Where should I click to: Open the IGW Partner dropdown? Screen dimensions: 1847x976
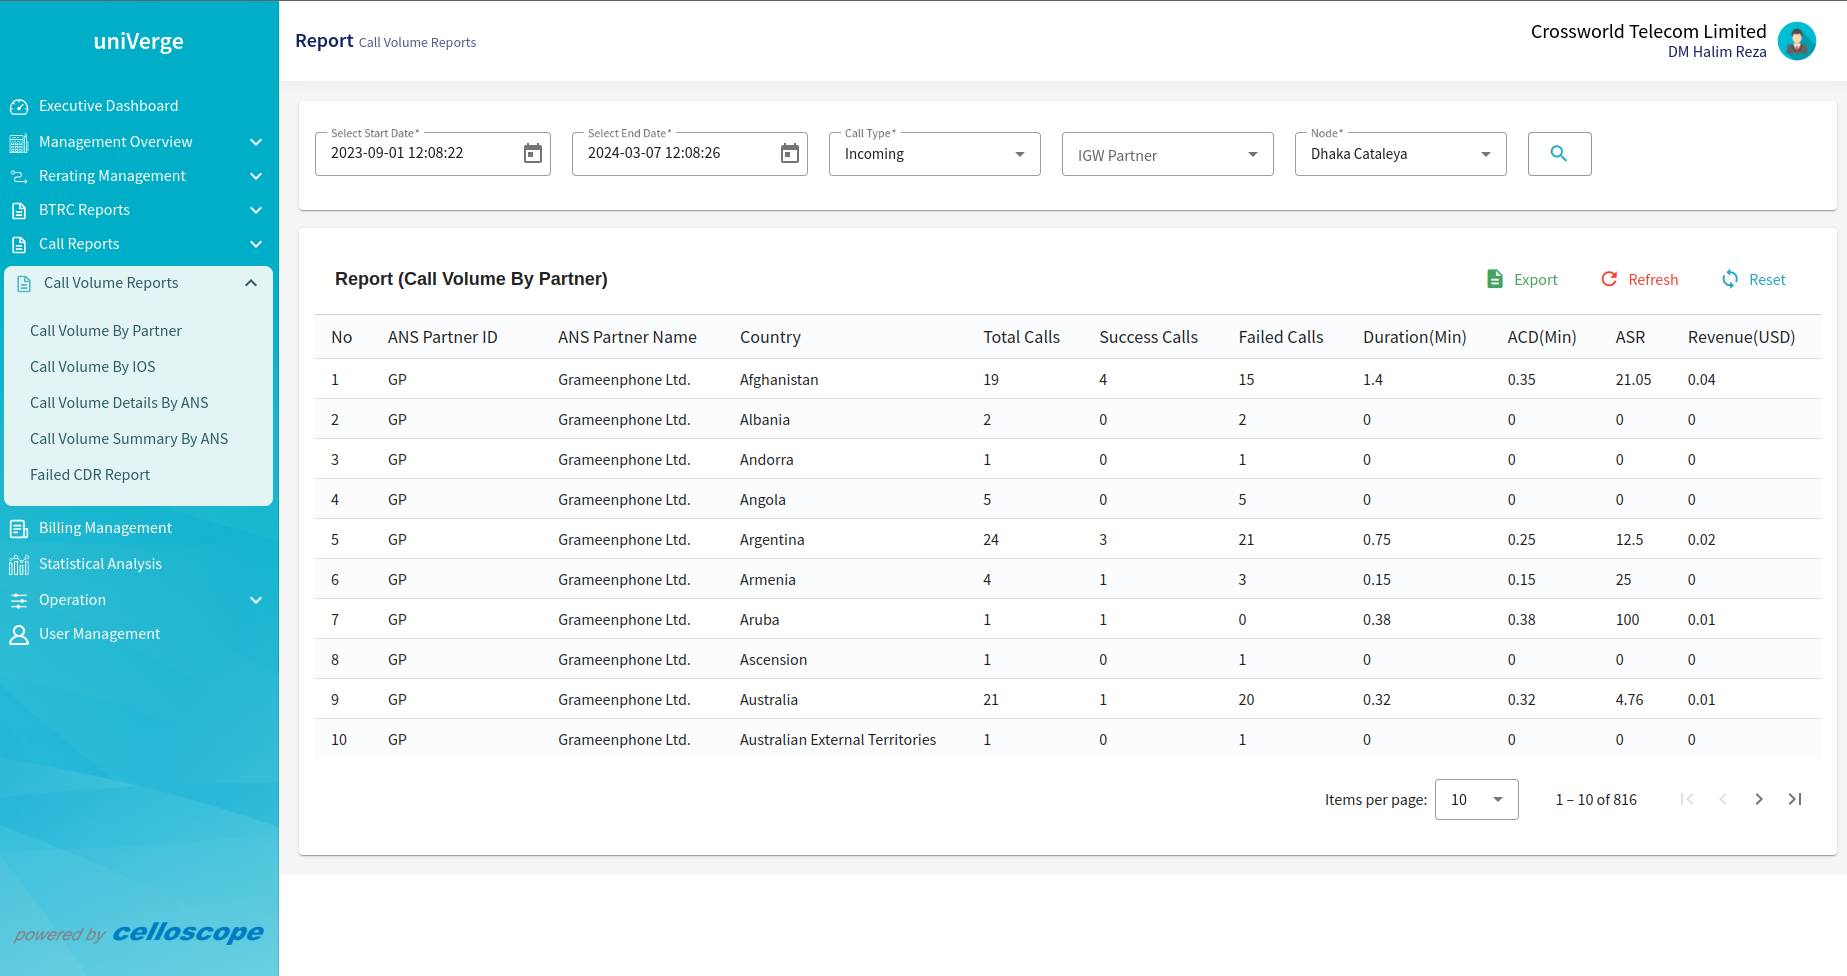click(1168, 154)
